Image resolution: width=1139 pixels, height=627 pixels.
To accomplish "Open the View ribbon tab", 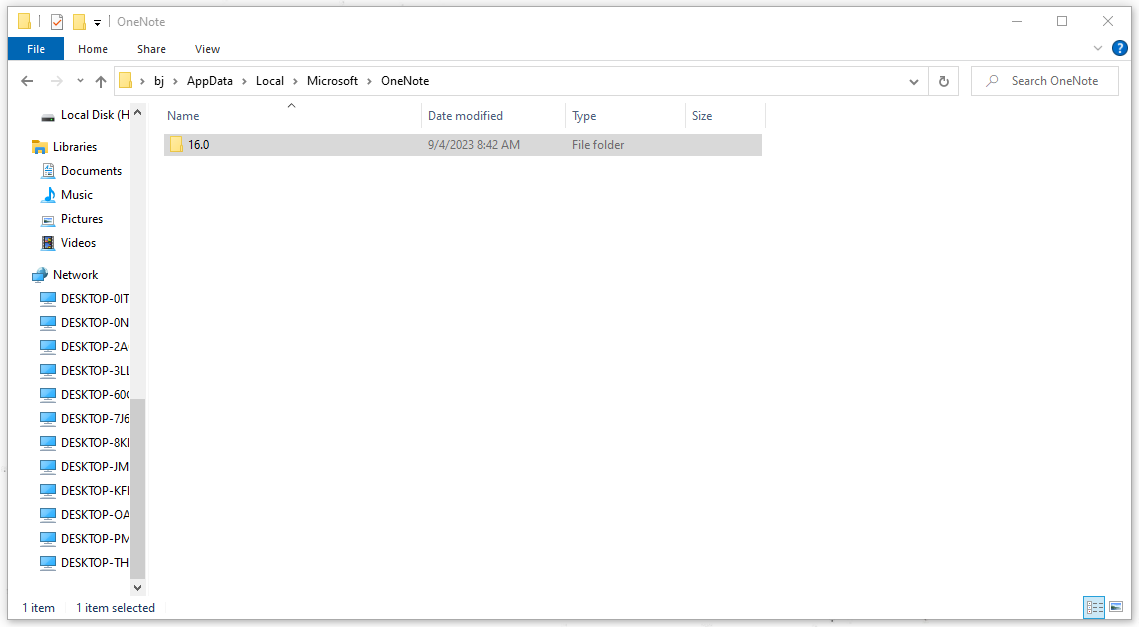I will point(207,49).
